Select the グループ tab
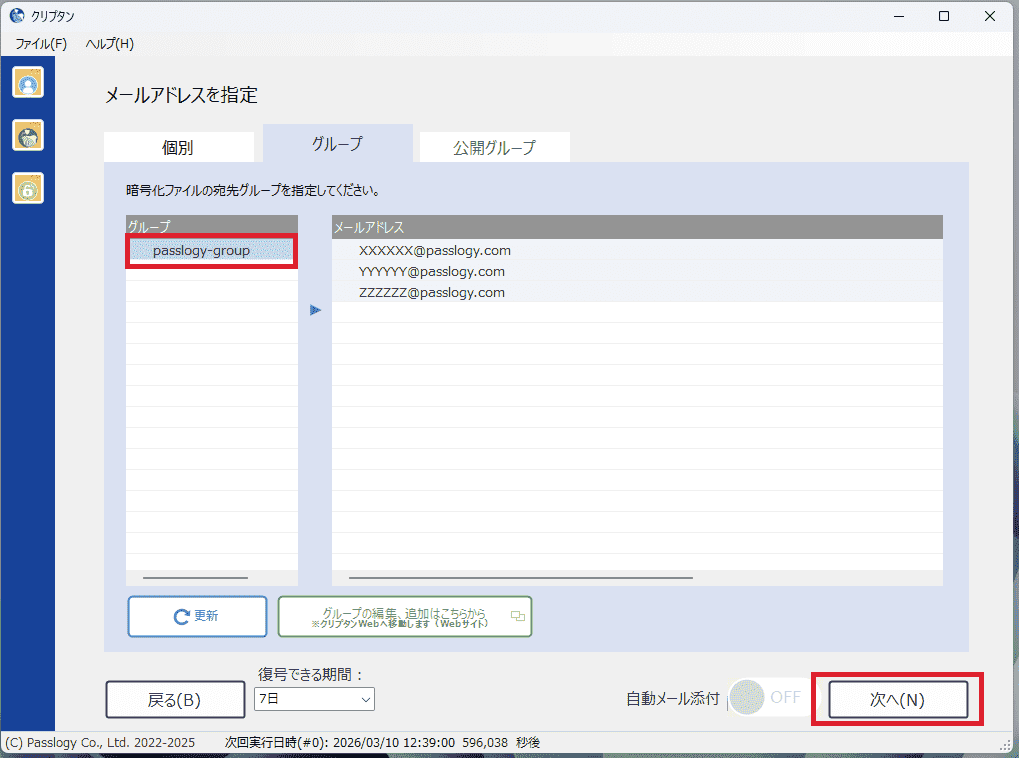Screen dimensions: 1019x758 point(337,144)
